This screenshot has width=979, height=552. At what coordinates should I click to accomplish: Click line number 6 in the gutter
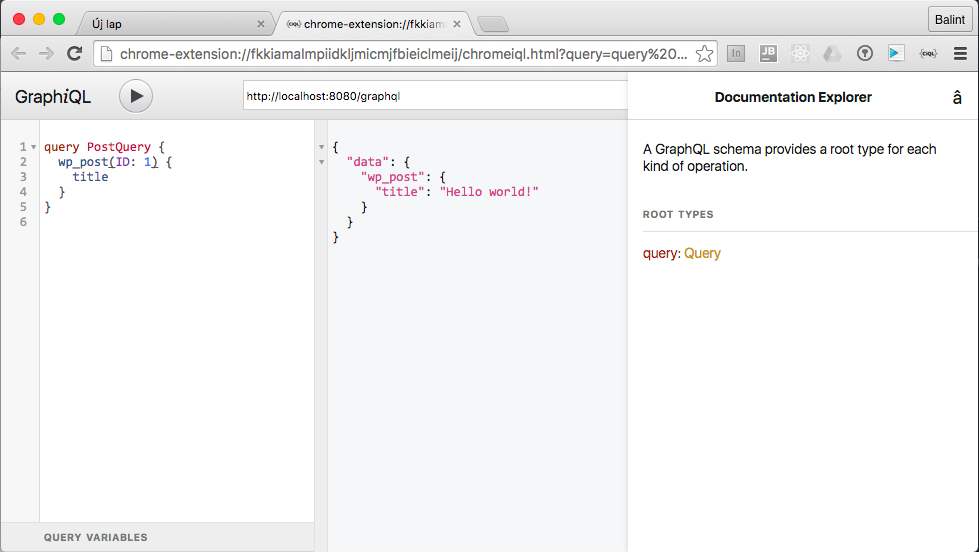pos(23,222)
